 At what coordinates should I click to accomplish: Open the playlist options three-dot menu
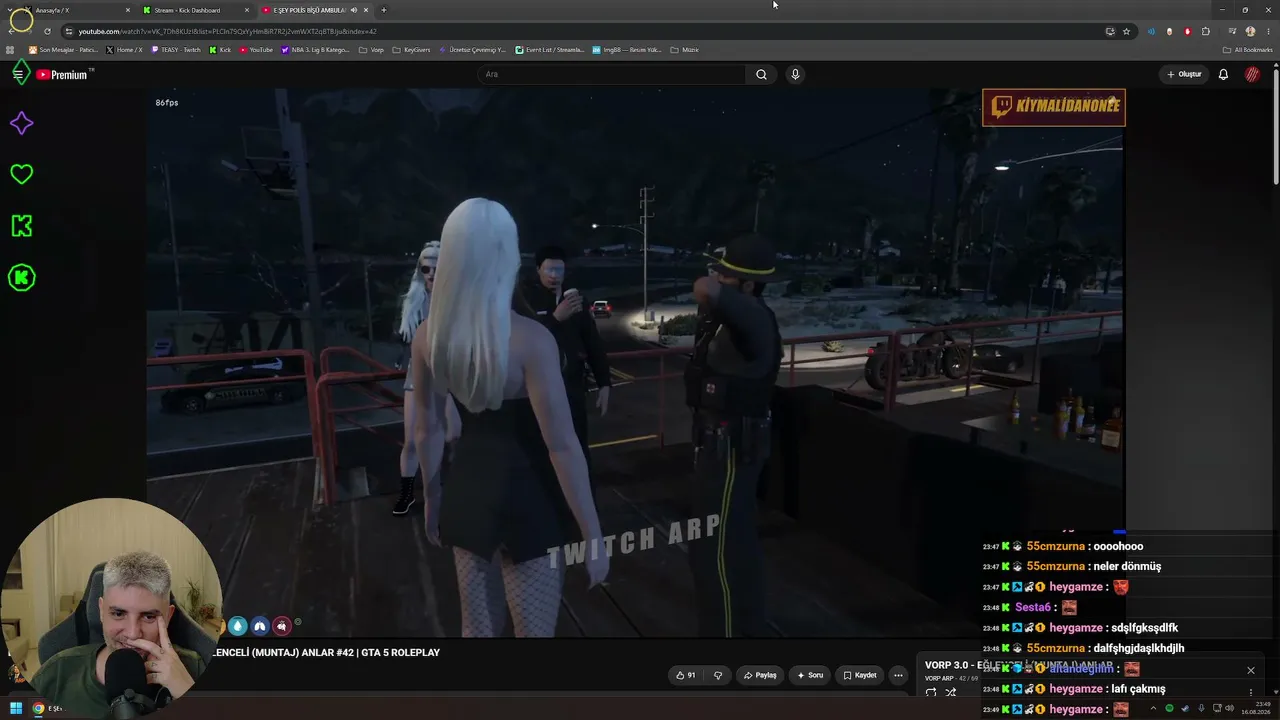coord(1250,692)
